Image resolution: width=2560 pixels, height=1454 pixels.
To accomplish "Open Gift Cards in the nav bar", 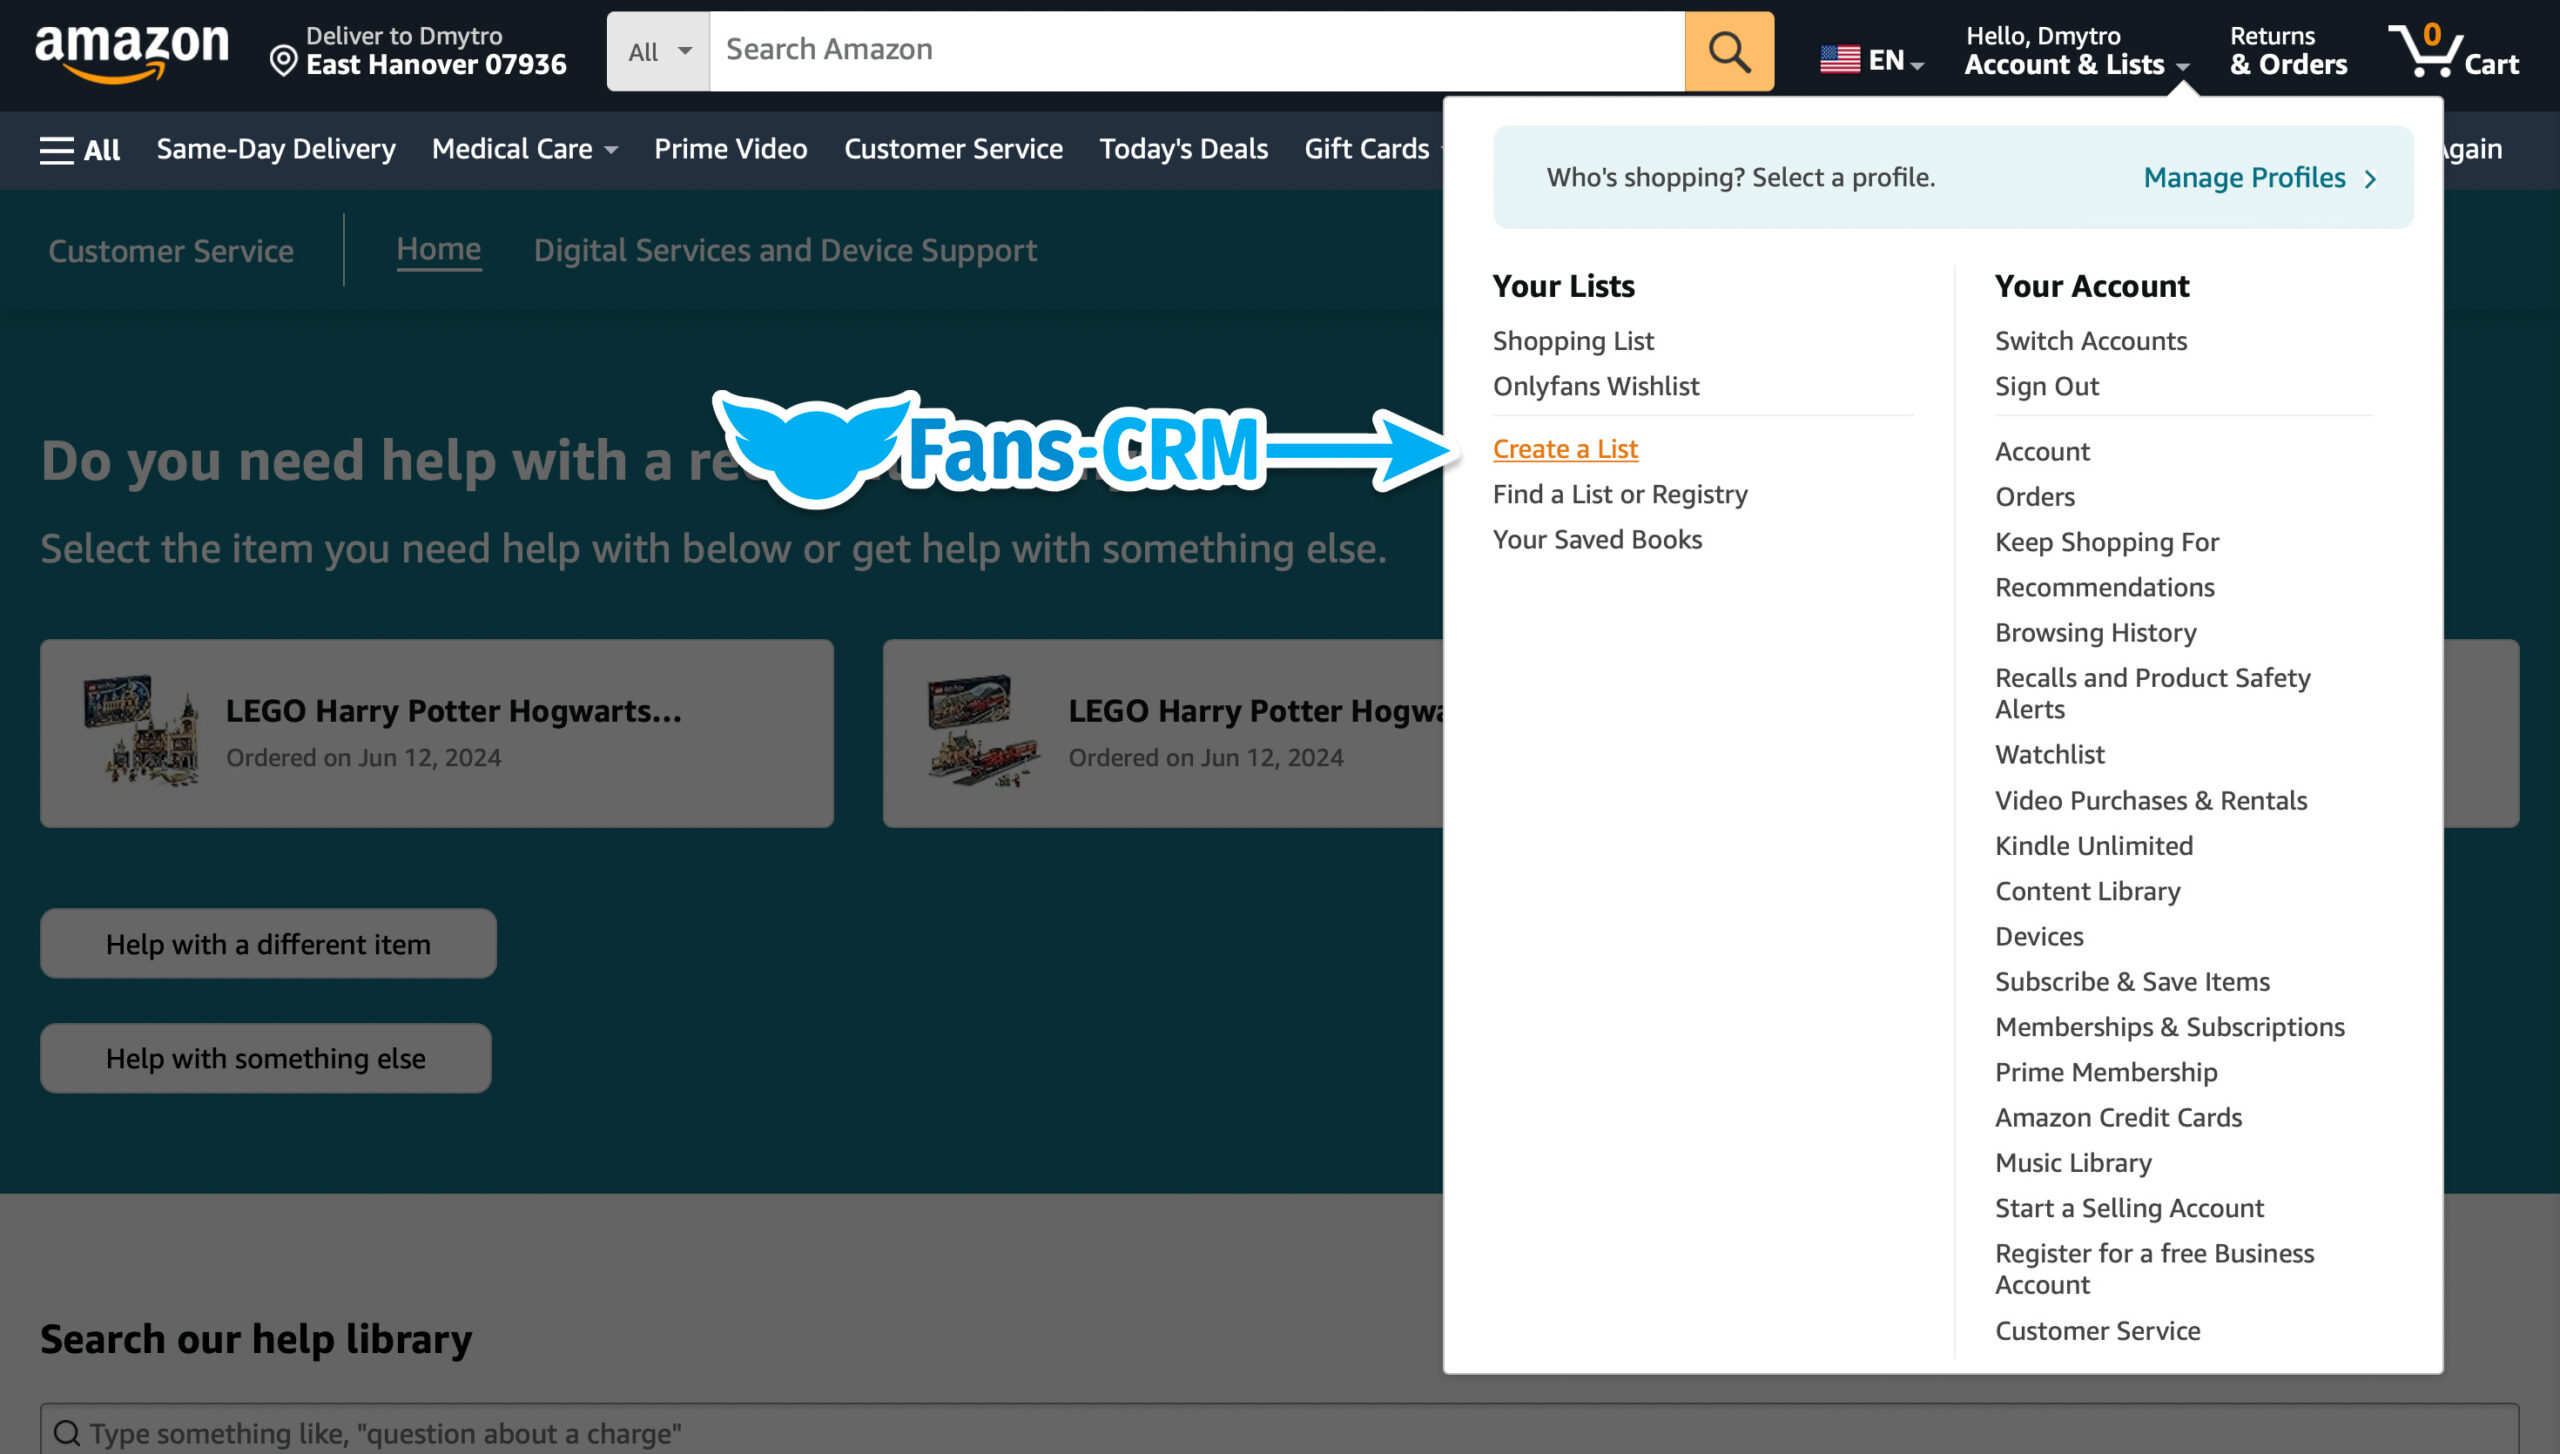I will tap(1367, 149).
